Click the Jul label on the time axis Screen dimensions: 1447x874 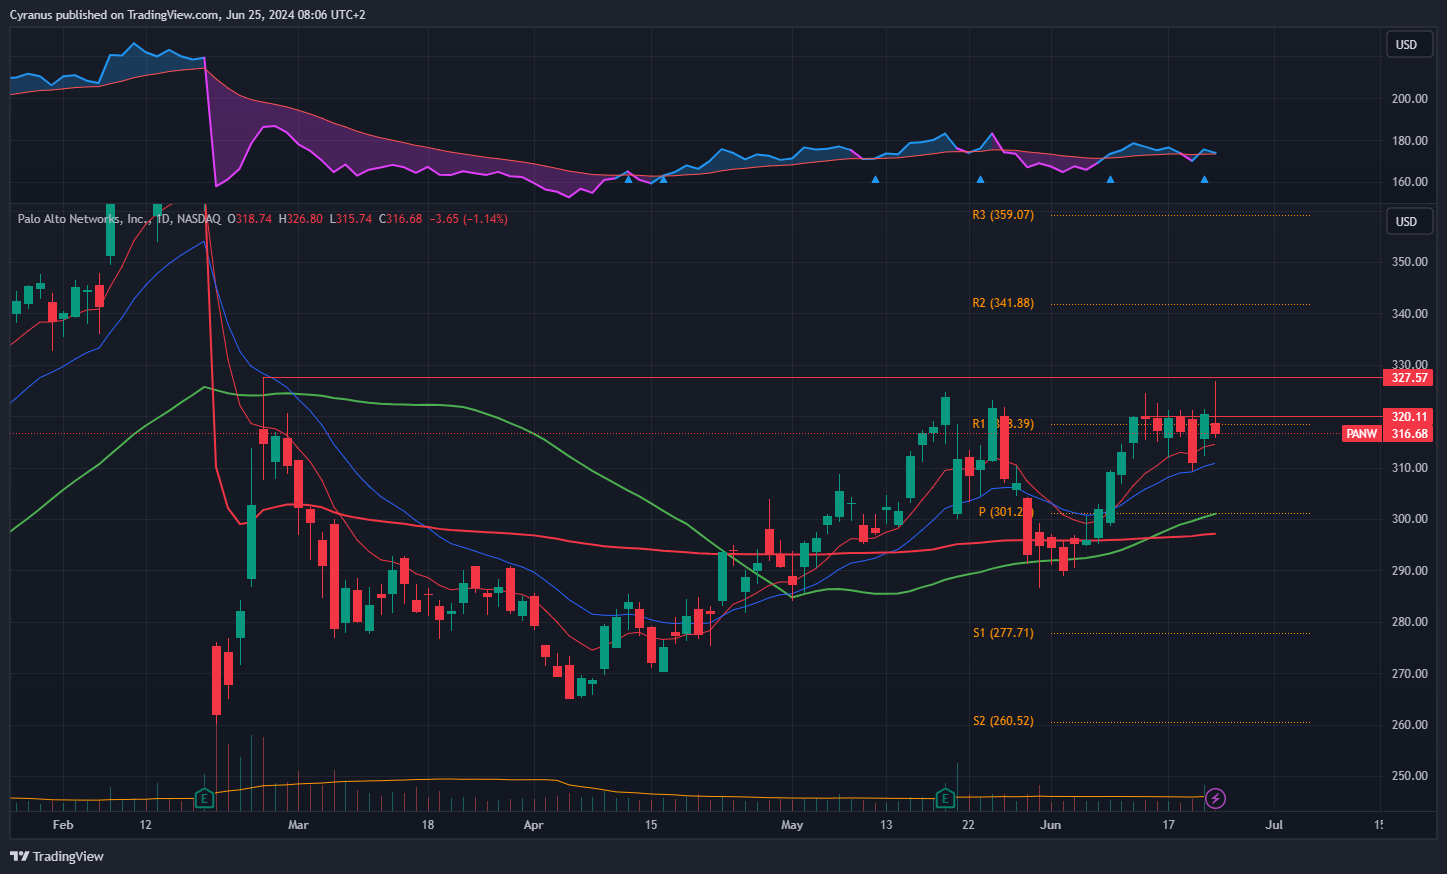click(x=1274, y=825)
